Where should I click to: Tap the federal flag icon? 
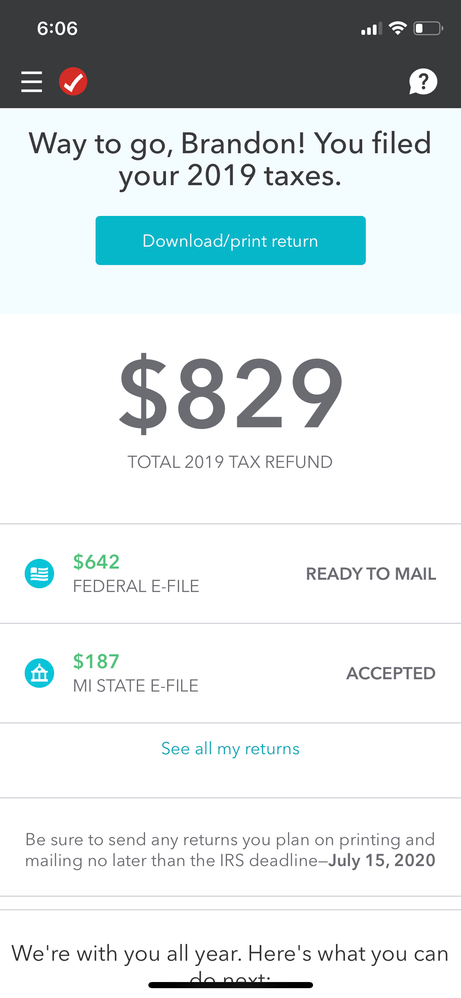pos(39,573)
